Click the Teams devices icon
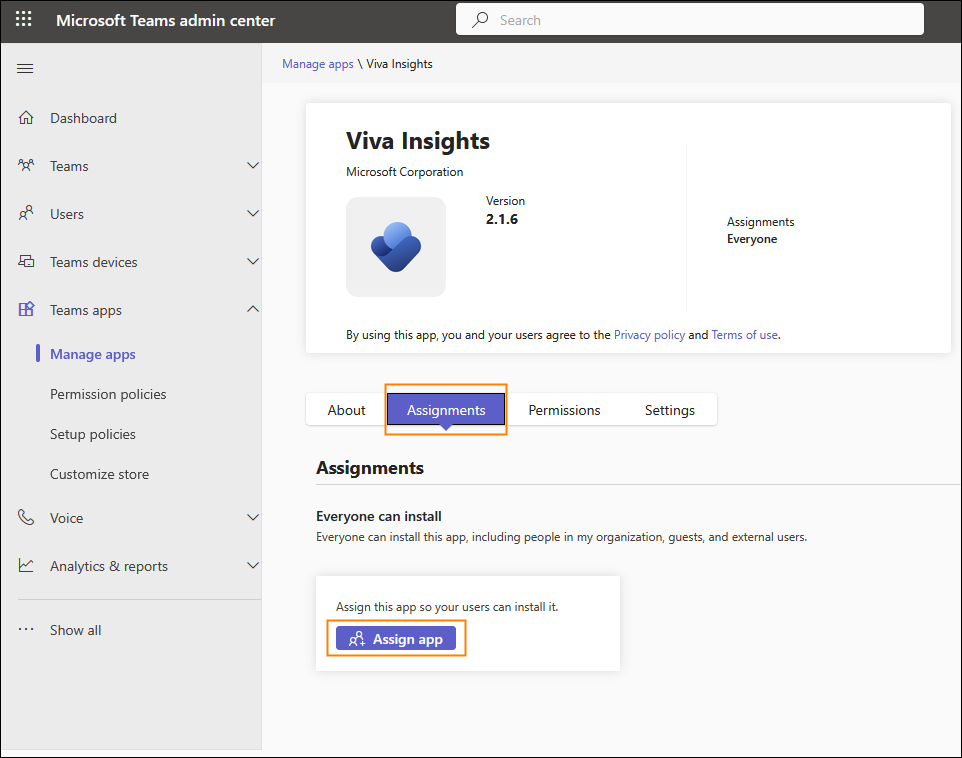This screenshot has width=962, height=758. click(x=26, y=261)
